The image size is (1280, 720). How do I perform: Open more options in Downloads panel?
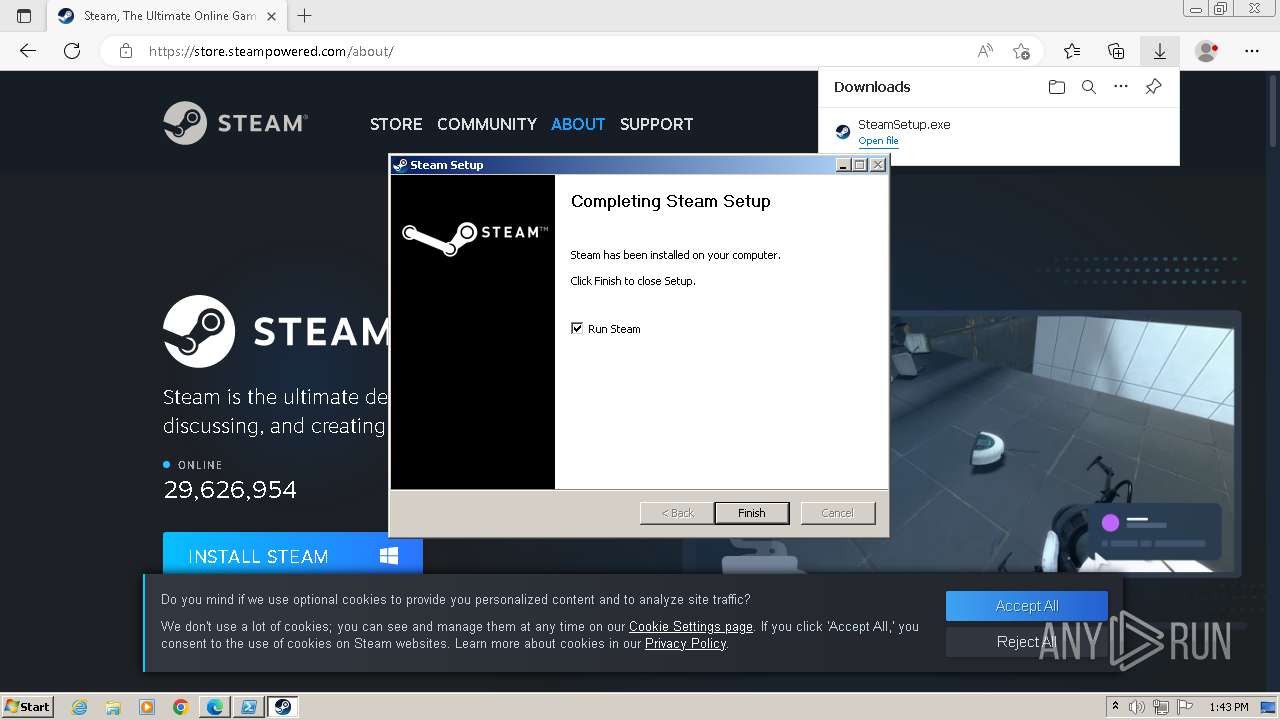click(x=1121, y=87)
